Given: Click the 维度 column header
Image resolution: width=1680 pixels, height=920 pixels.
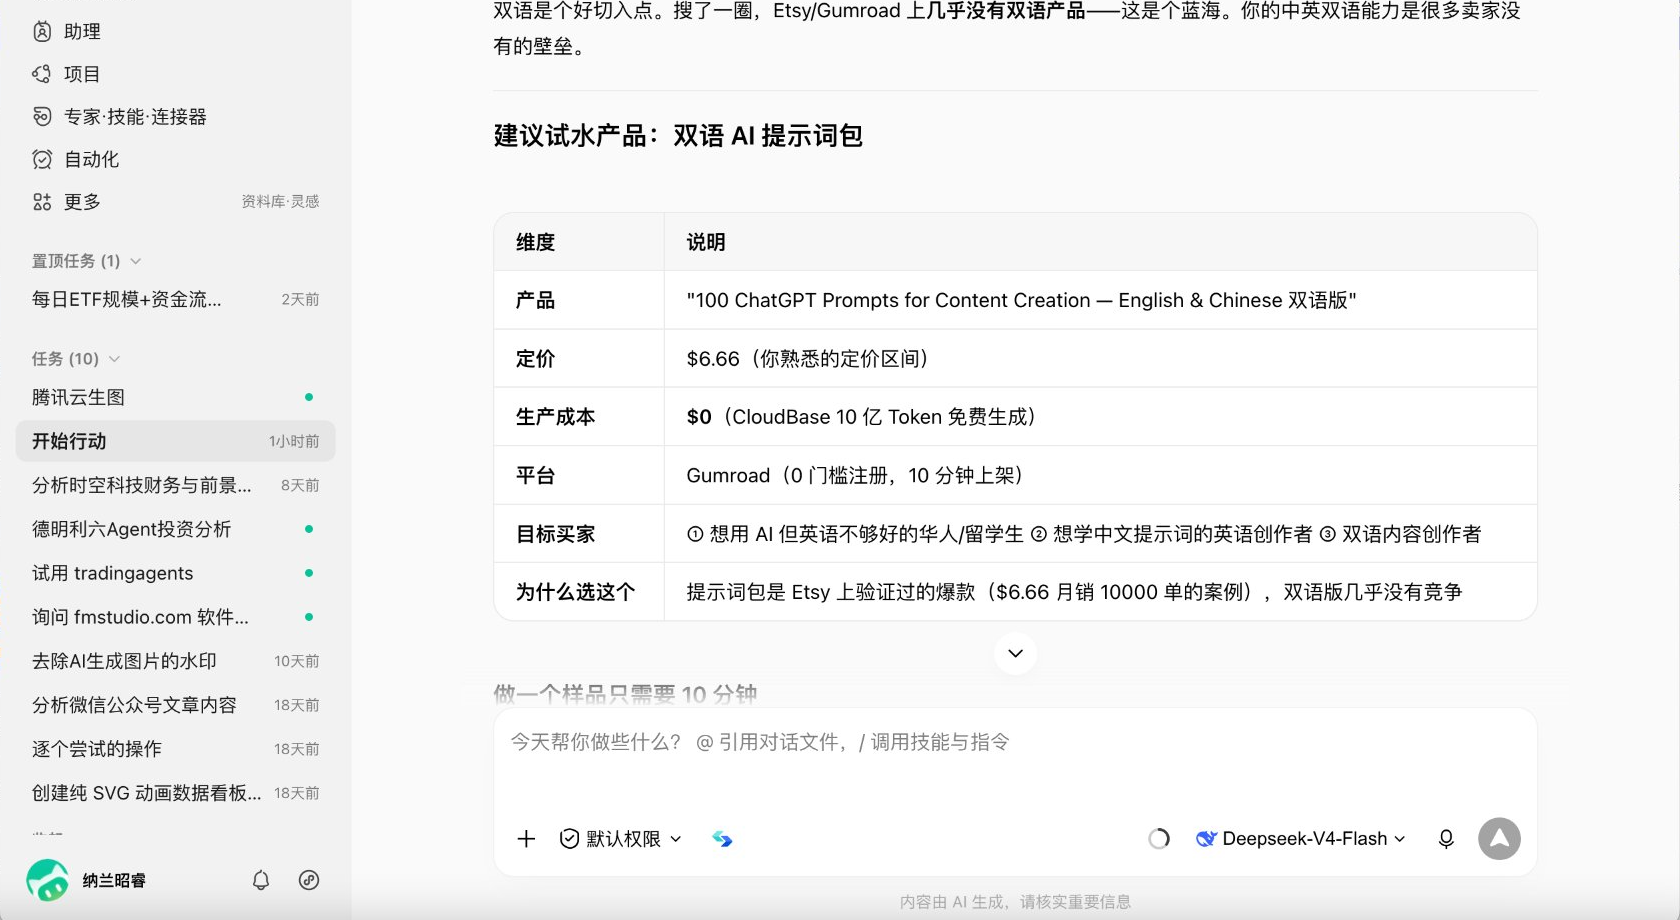Looking at the screenshot, I should [x=535, y=242].
